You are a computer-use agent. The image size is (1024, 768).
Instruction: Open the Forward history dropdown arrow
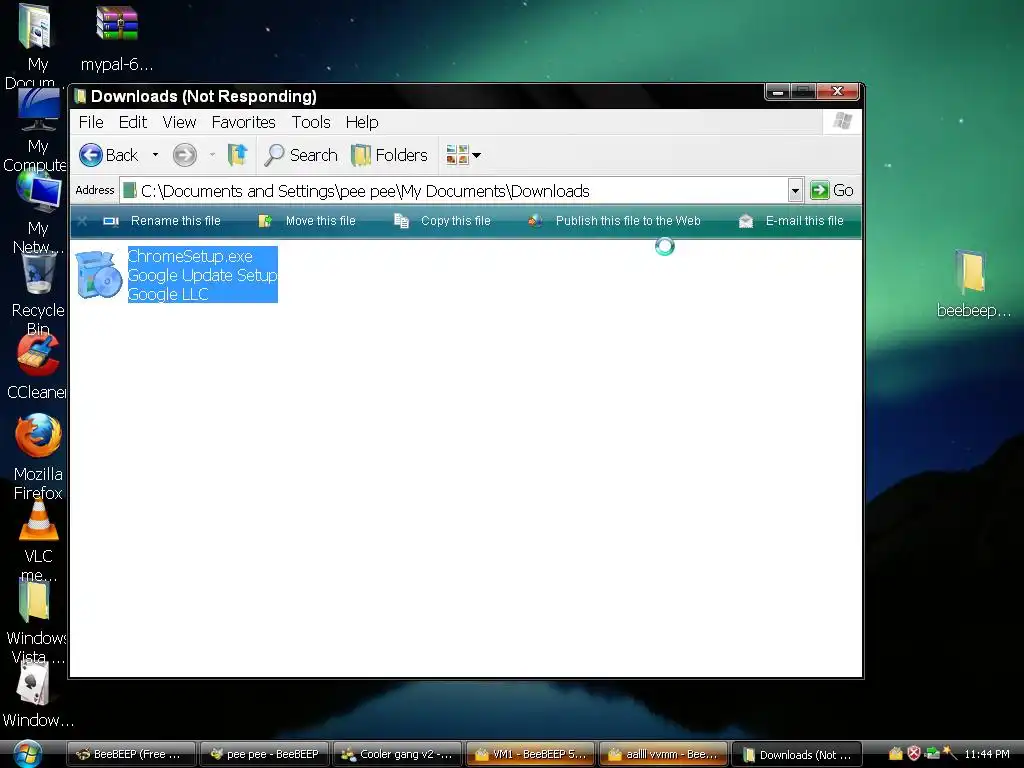[212, 155]
